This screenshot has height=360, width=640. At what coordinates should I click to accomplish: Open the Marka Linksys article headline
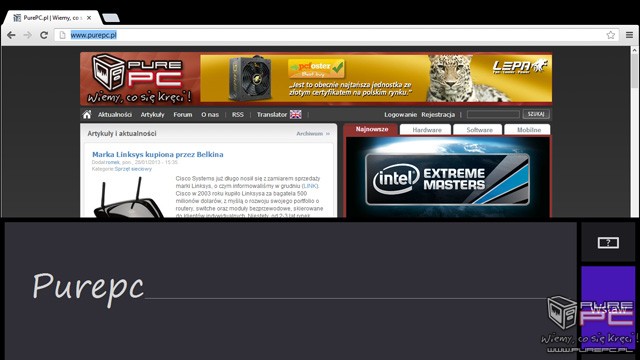[x=158, y=154]
